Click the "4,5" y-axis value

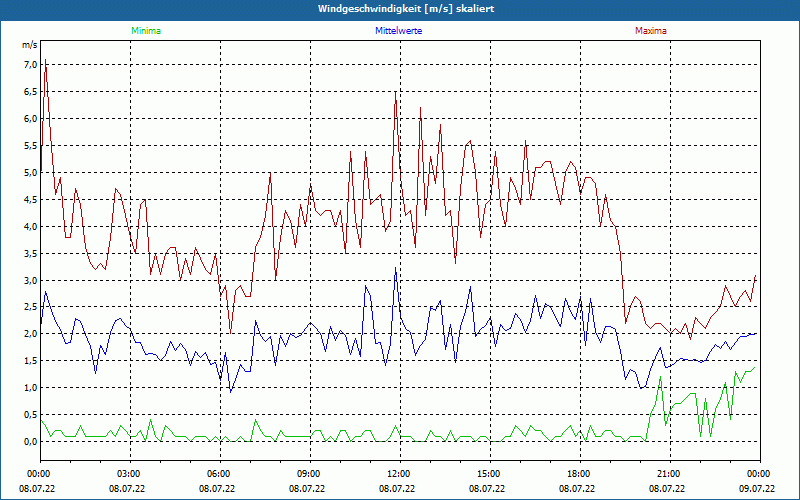31,199
